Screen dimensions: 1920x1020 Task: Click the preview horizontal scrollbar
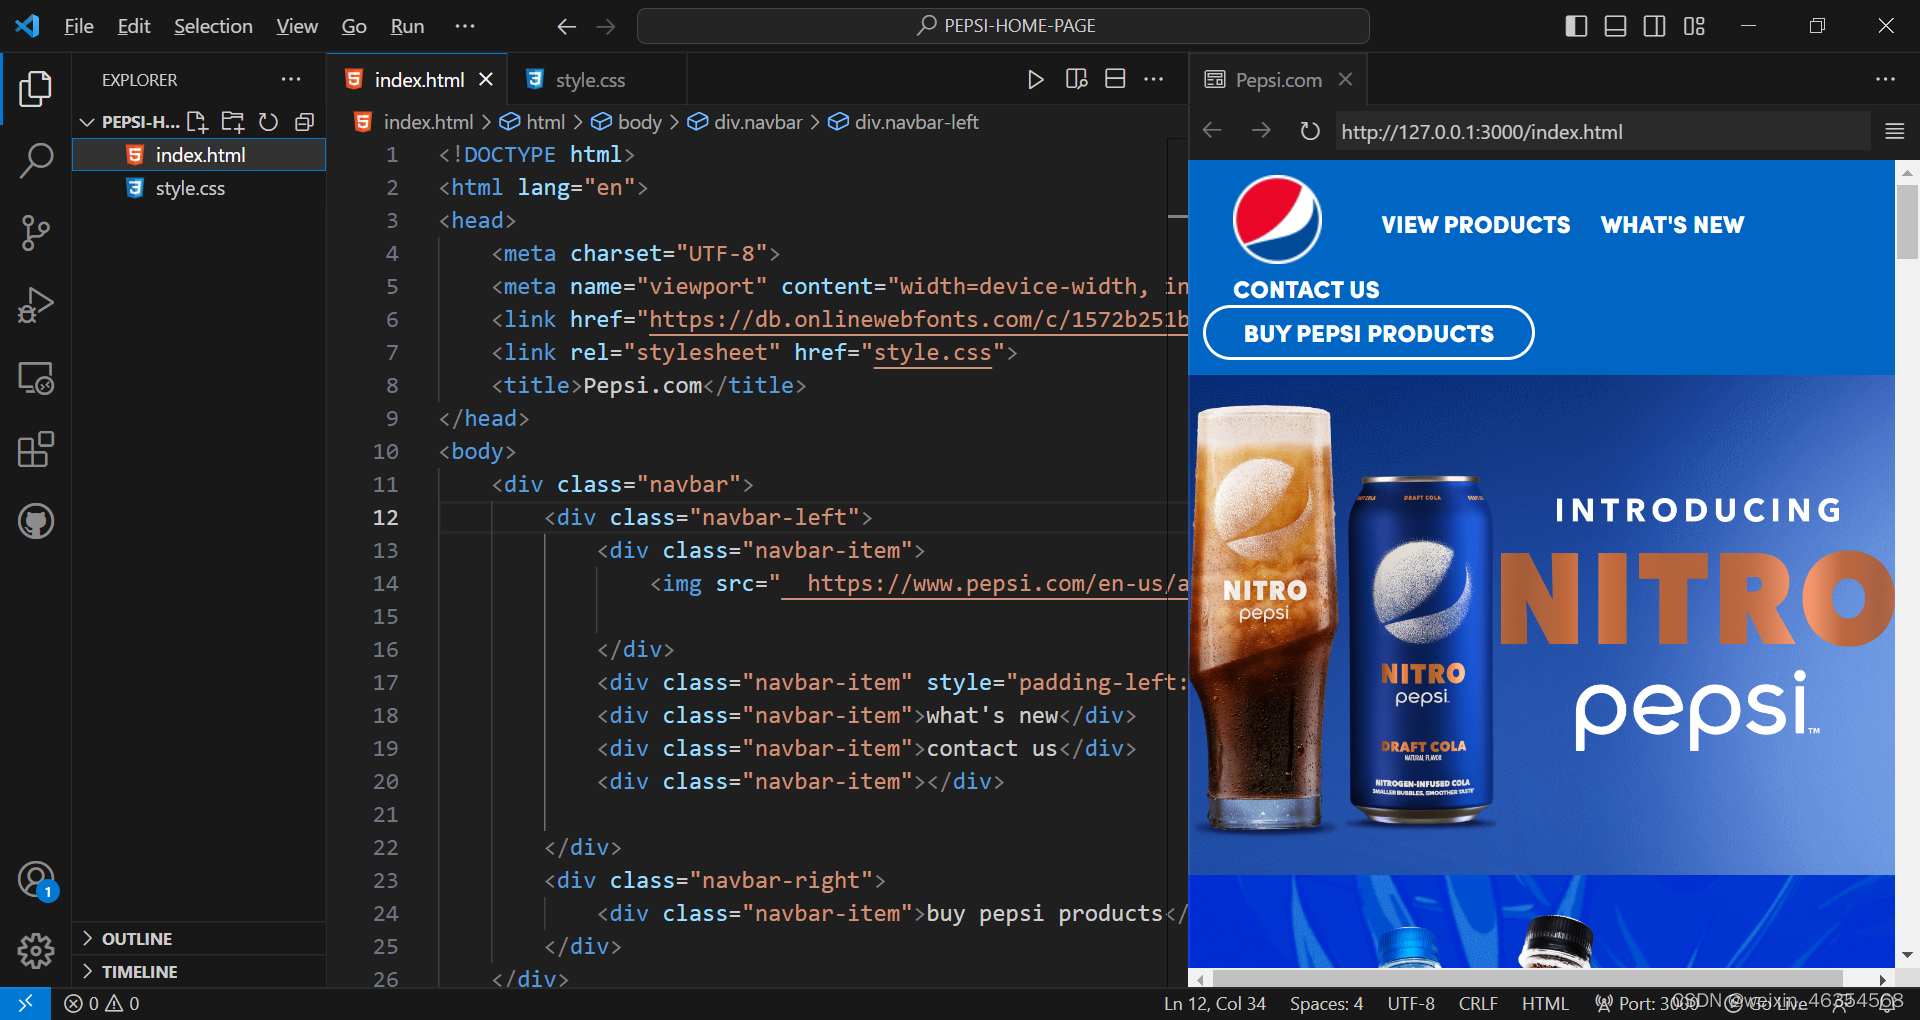(x=1527, y=978)
